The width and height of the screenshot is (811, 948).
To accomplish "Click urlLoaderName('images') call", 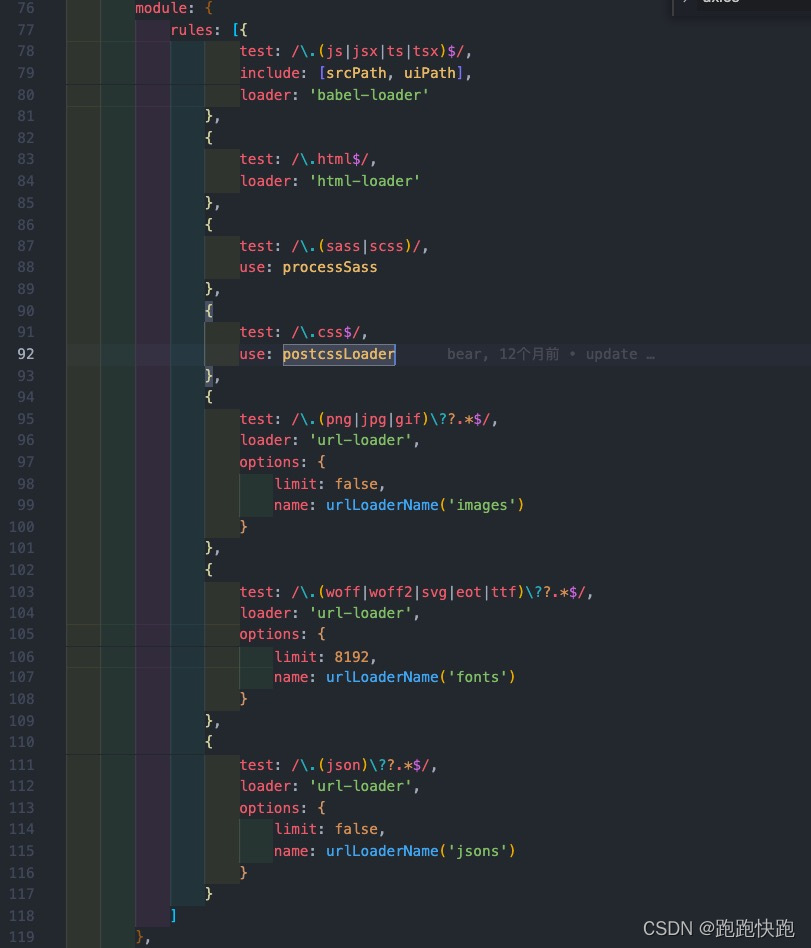I will tap(425, 505).
